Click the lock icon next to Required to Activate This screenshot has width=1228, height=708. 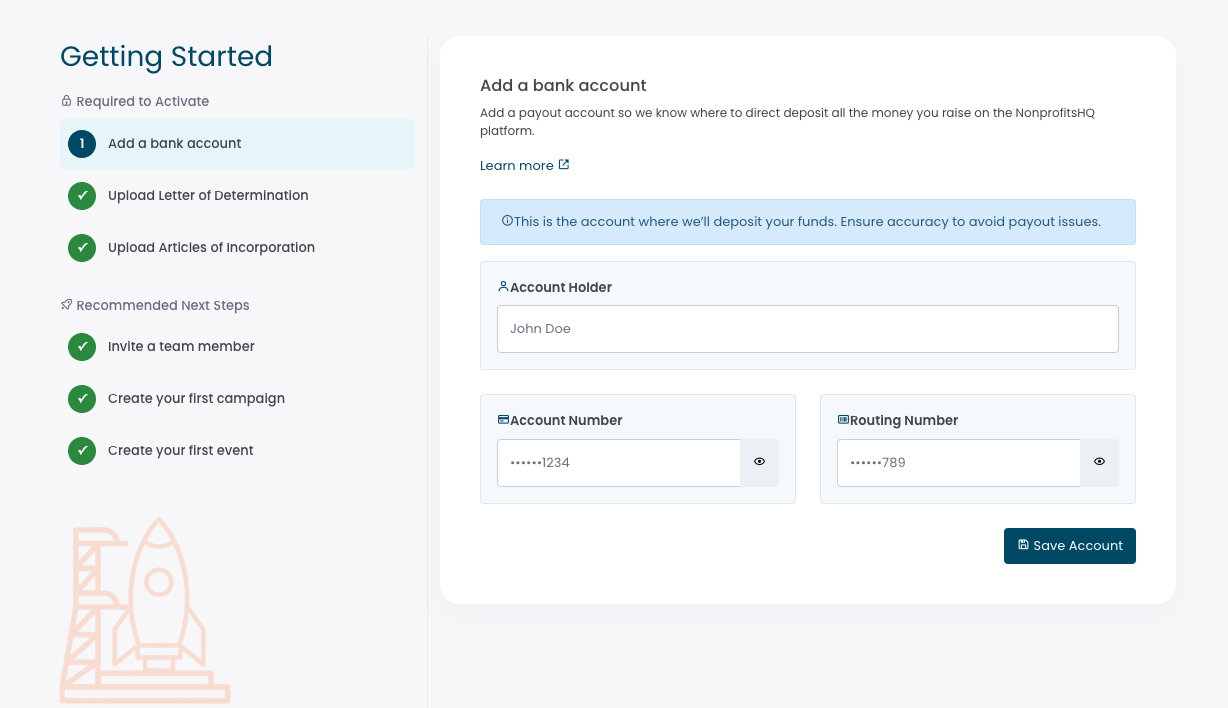(x=66, y=100)
